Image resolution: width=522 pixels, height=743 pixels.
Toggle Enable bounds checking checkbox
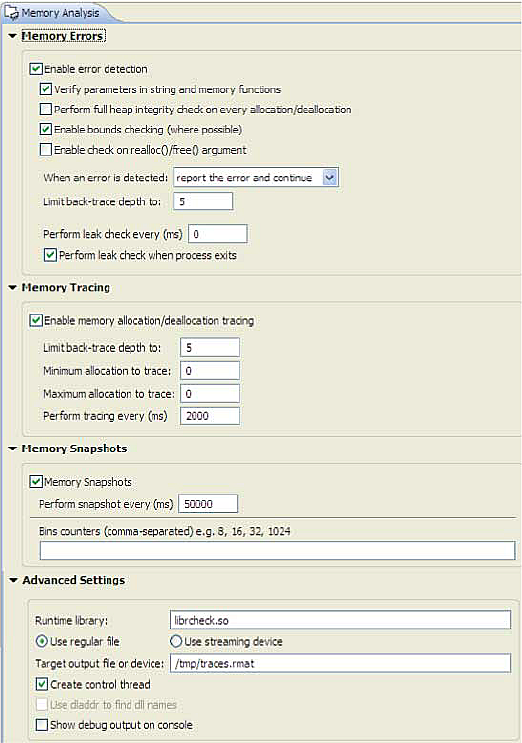[x=46, y=129]
